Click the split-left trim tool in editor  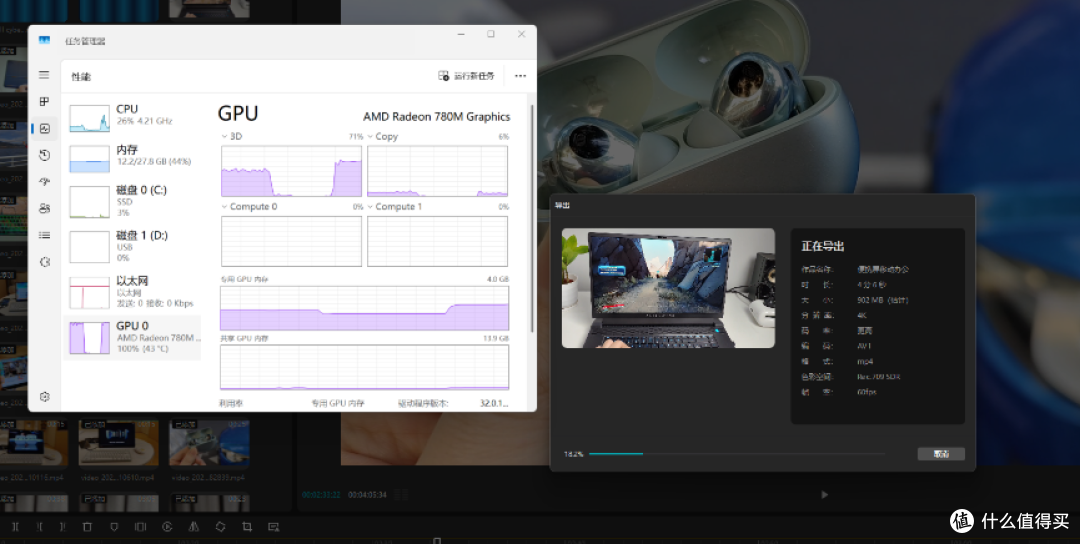point(39,527)
